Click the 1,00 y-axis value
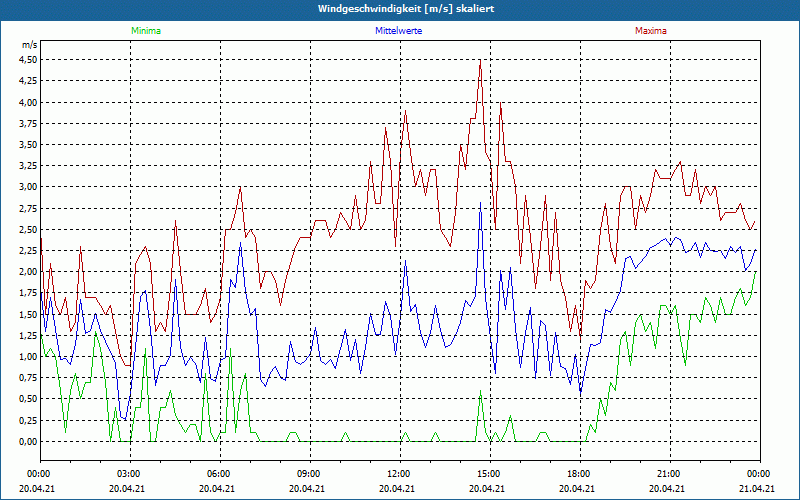Image resolution: width=800 pixels, height=500 pixels. 28,357
